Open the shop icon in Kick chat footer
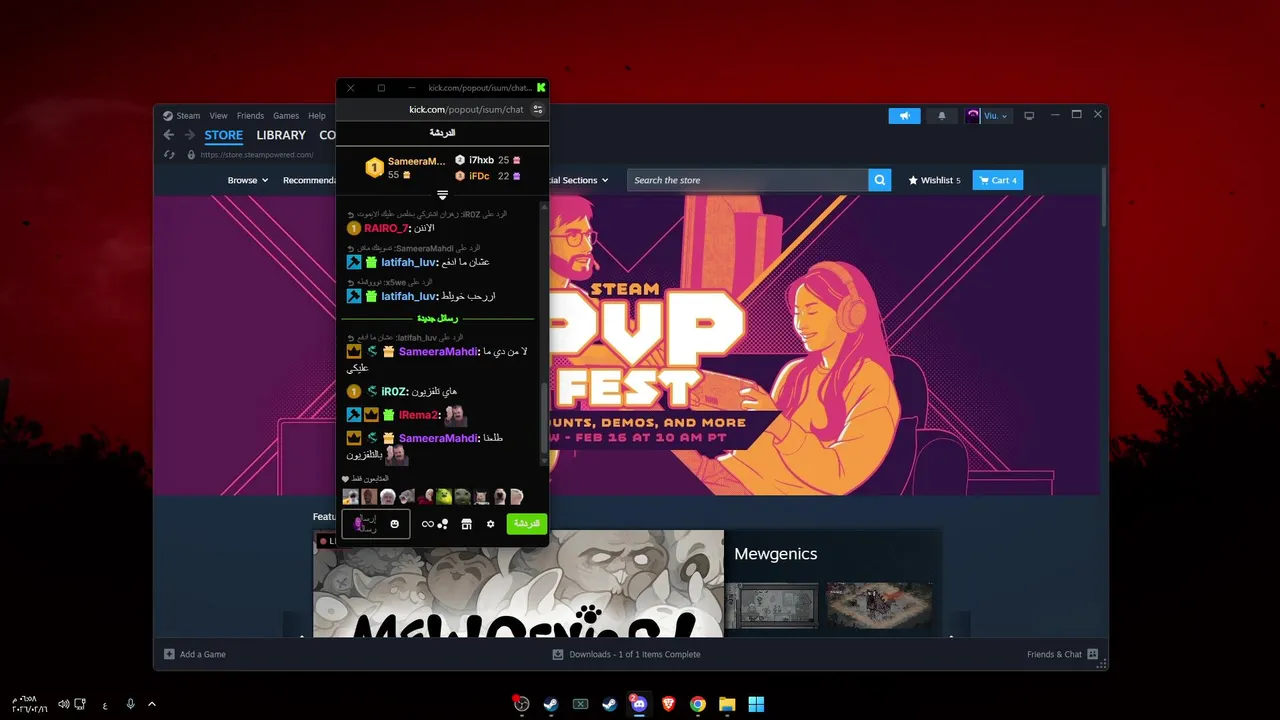The height and width of the screenshot is (720, 1280). (466, 524)
